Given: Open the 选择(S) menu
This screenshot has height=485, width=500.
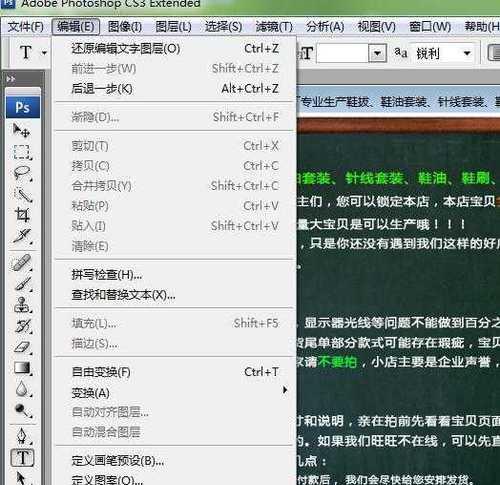Looking at the screenshot, I should tap(223, 27).
